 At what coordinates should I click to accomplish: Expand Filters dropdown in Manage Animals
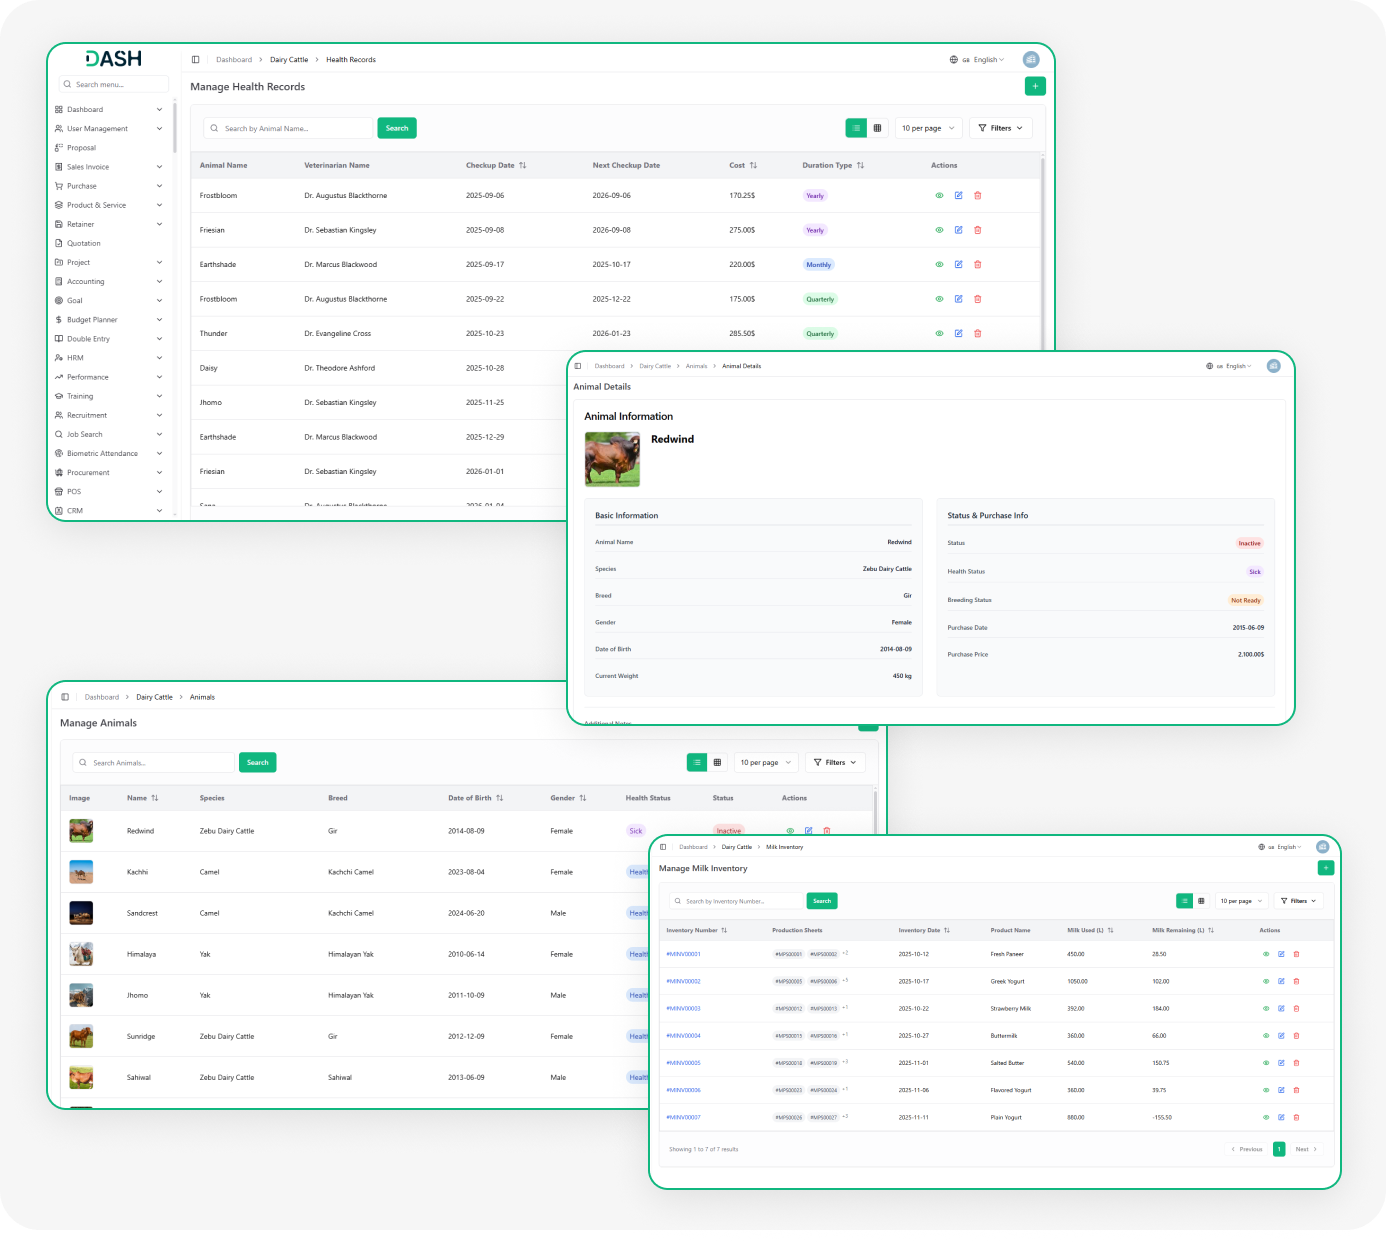835,762
